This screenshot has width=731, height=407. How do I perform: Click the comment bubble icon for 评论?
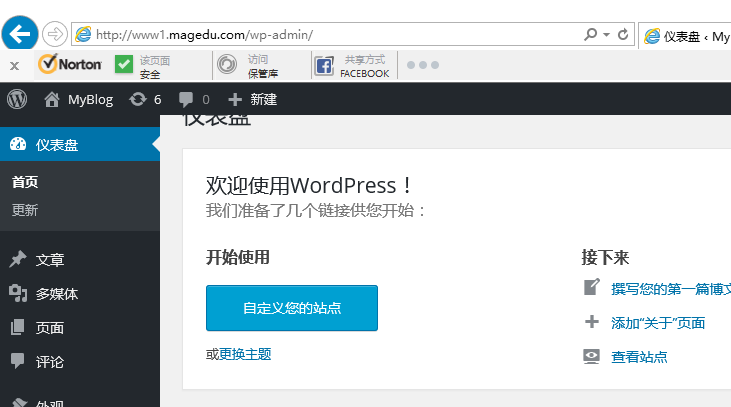(18, 361)
